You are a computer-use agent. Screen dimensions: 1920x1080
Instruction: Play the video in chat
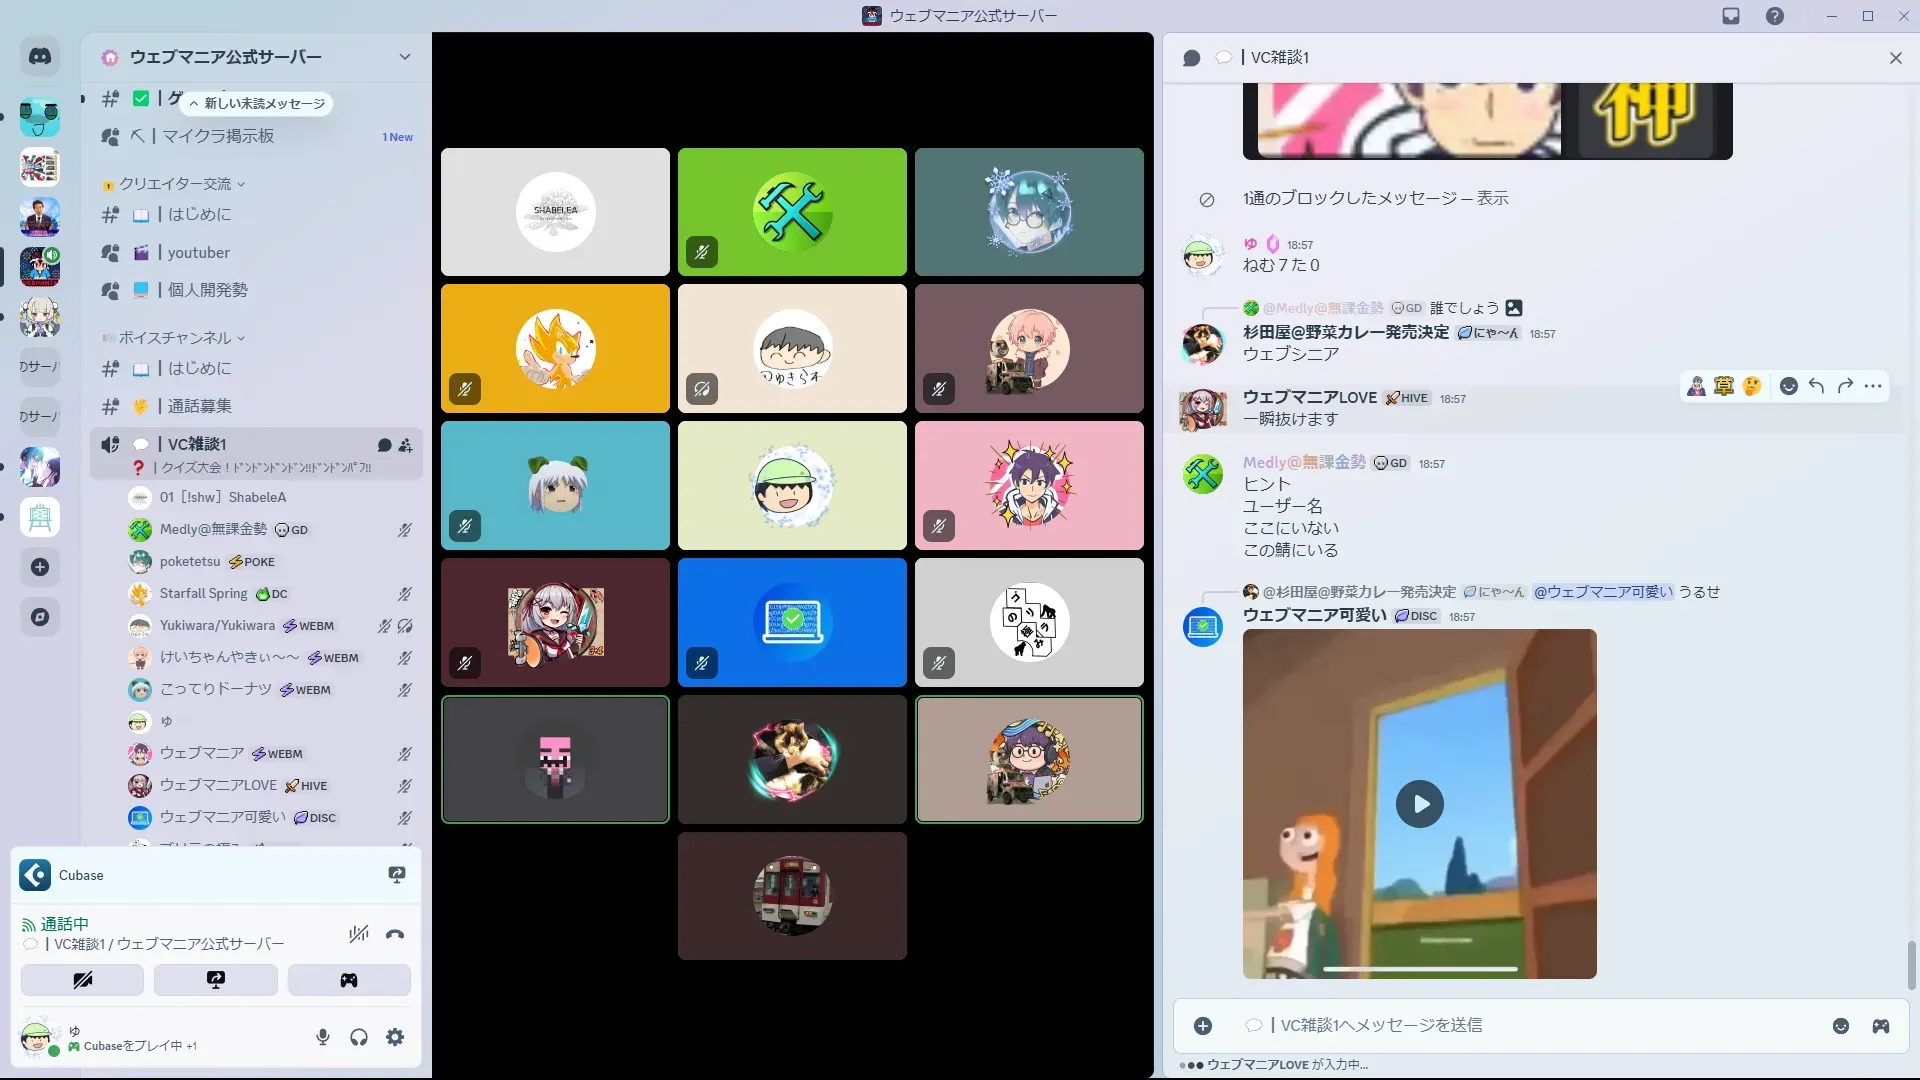(x=1419, y=804)
